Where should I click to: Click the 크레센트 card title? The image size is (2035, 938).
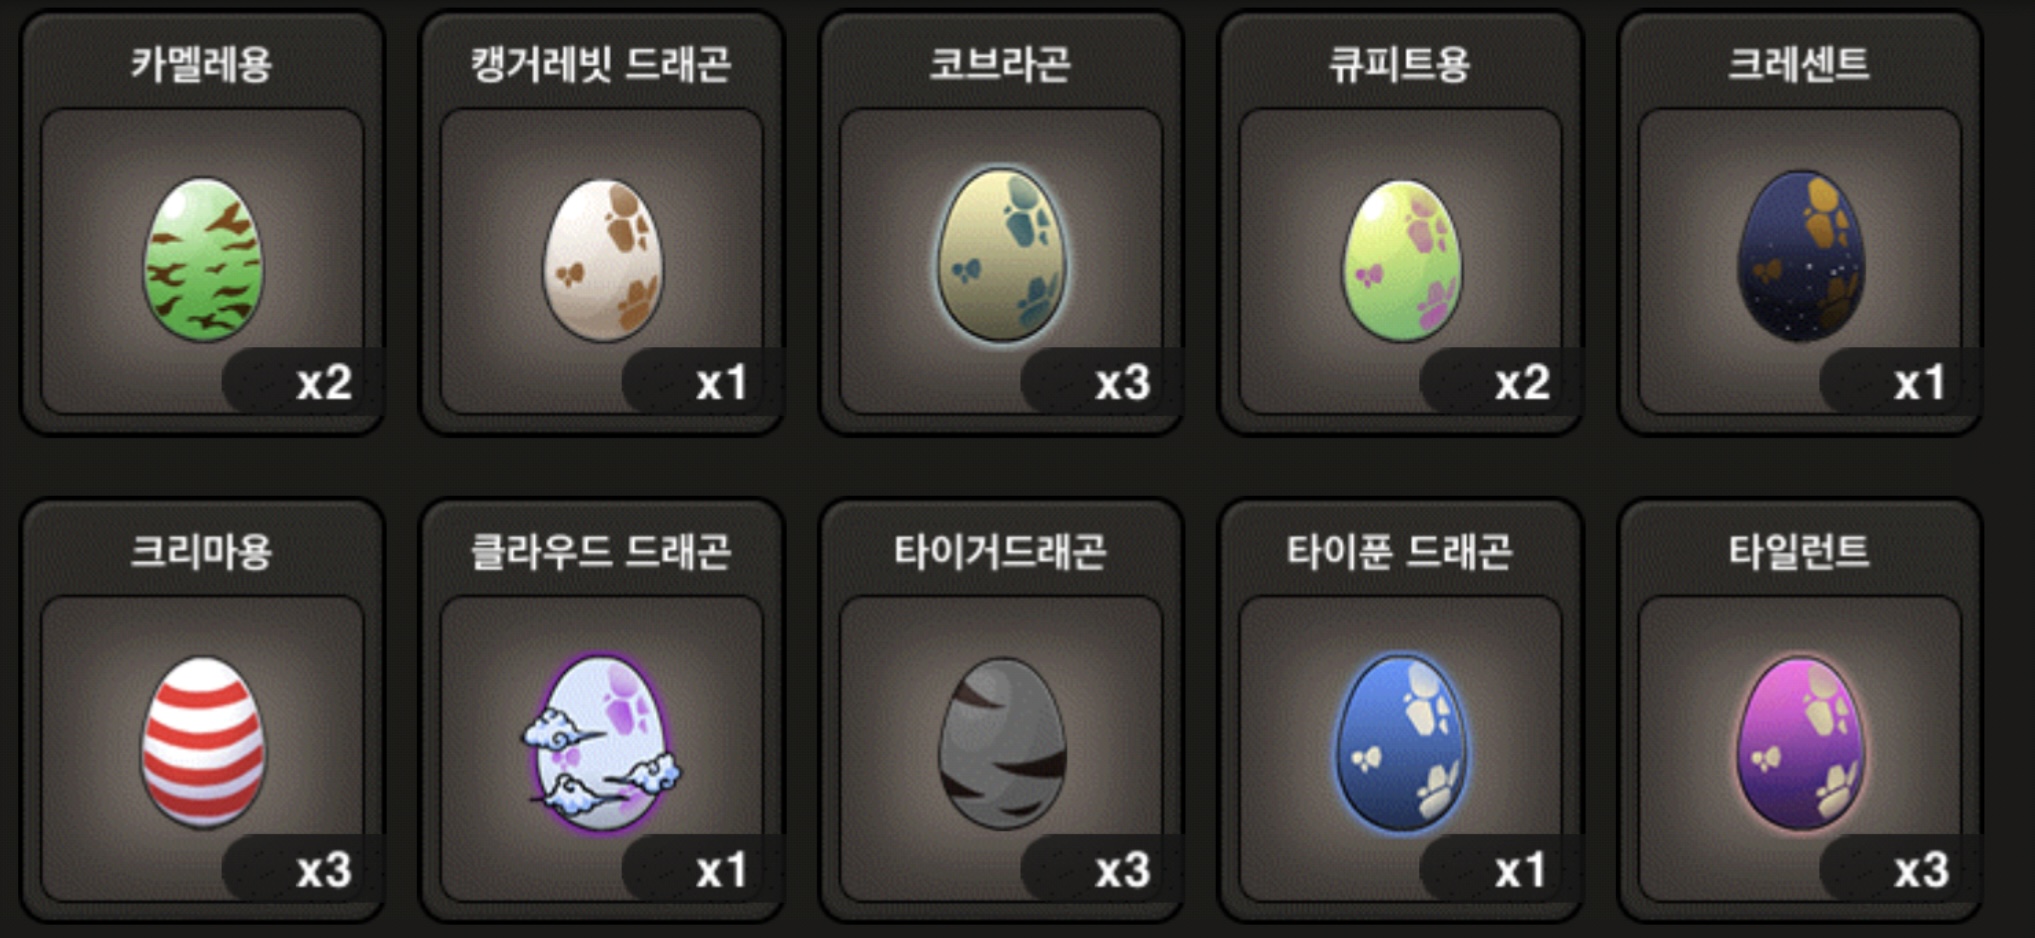(1799, 64)
